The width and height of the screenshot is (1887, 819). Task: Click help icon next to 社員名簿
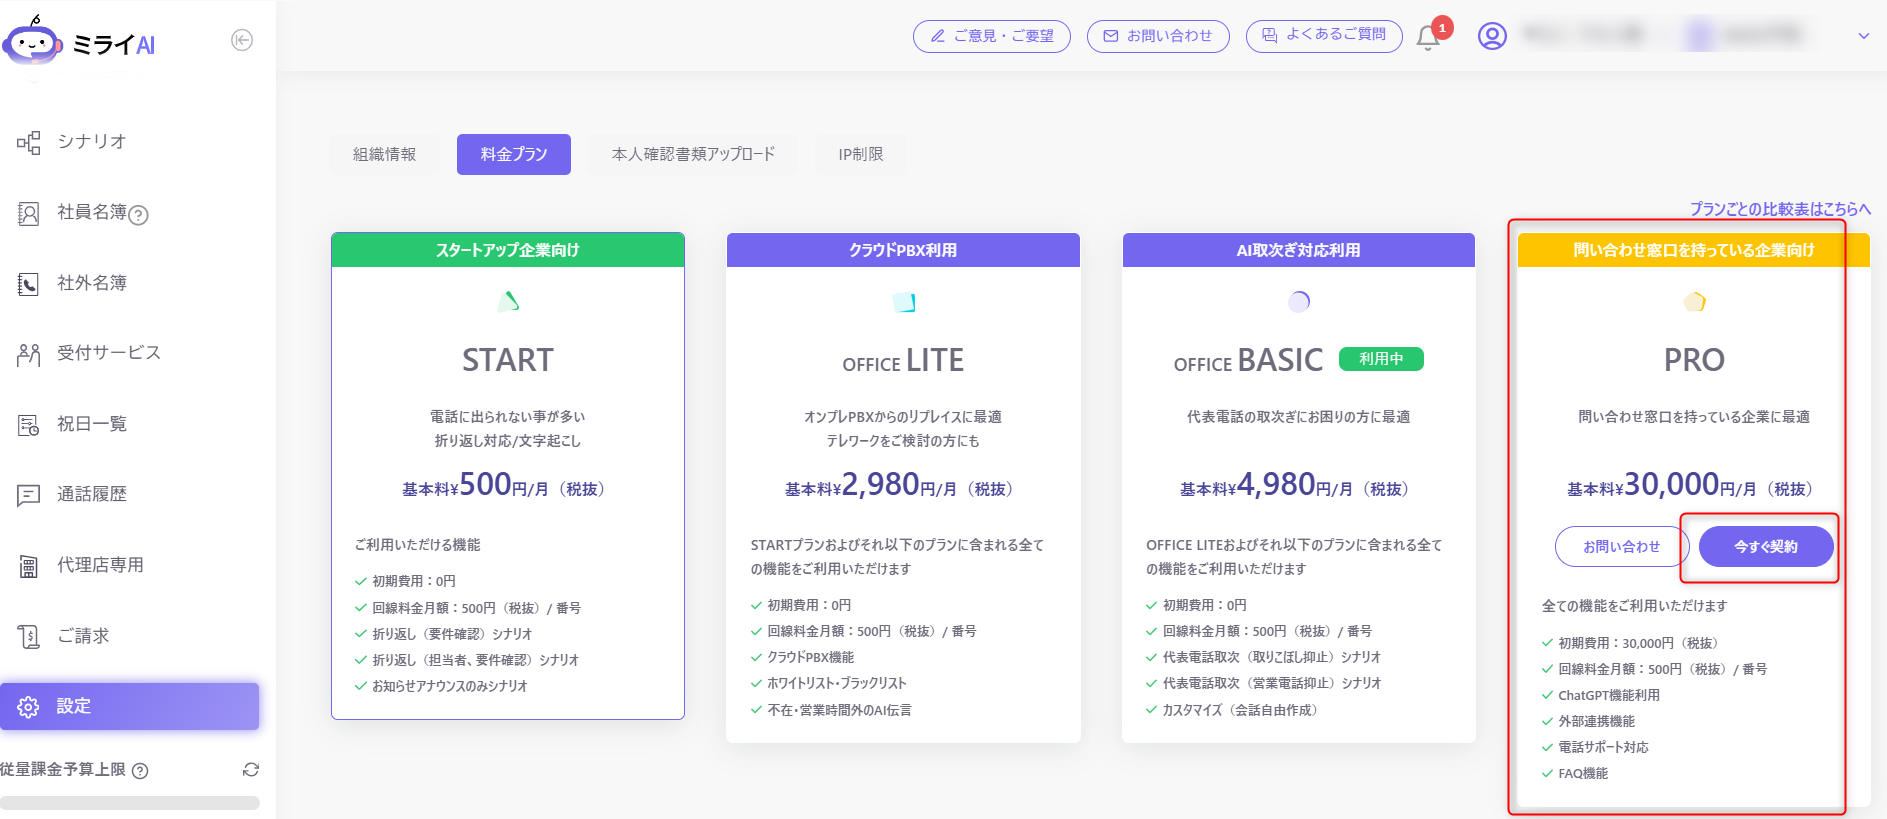[x=139, y=215]
